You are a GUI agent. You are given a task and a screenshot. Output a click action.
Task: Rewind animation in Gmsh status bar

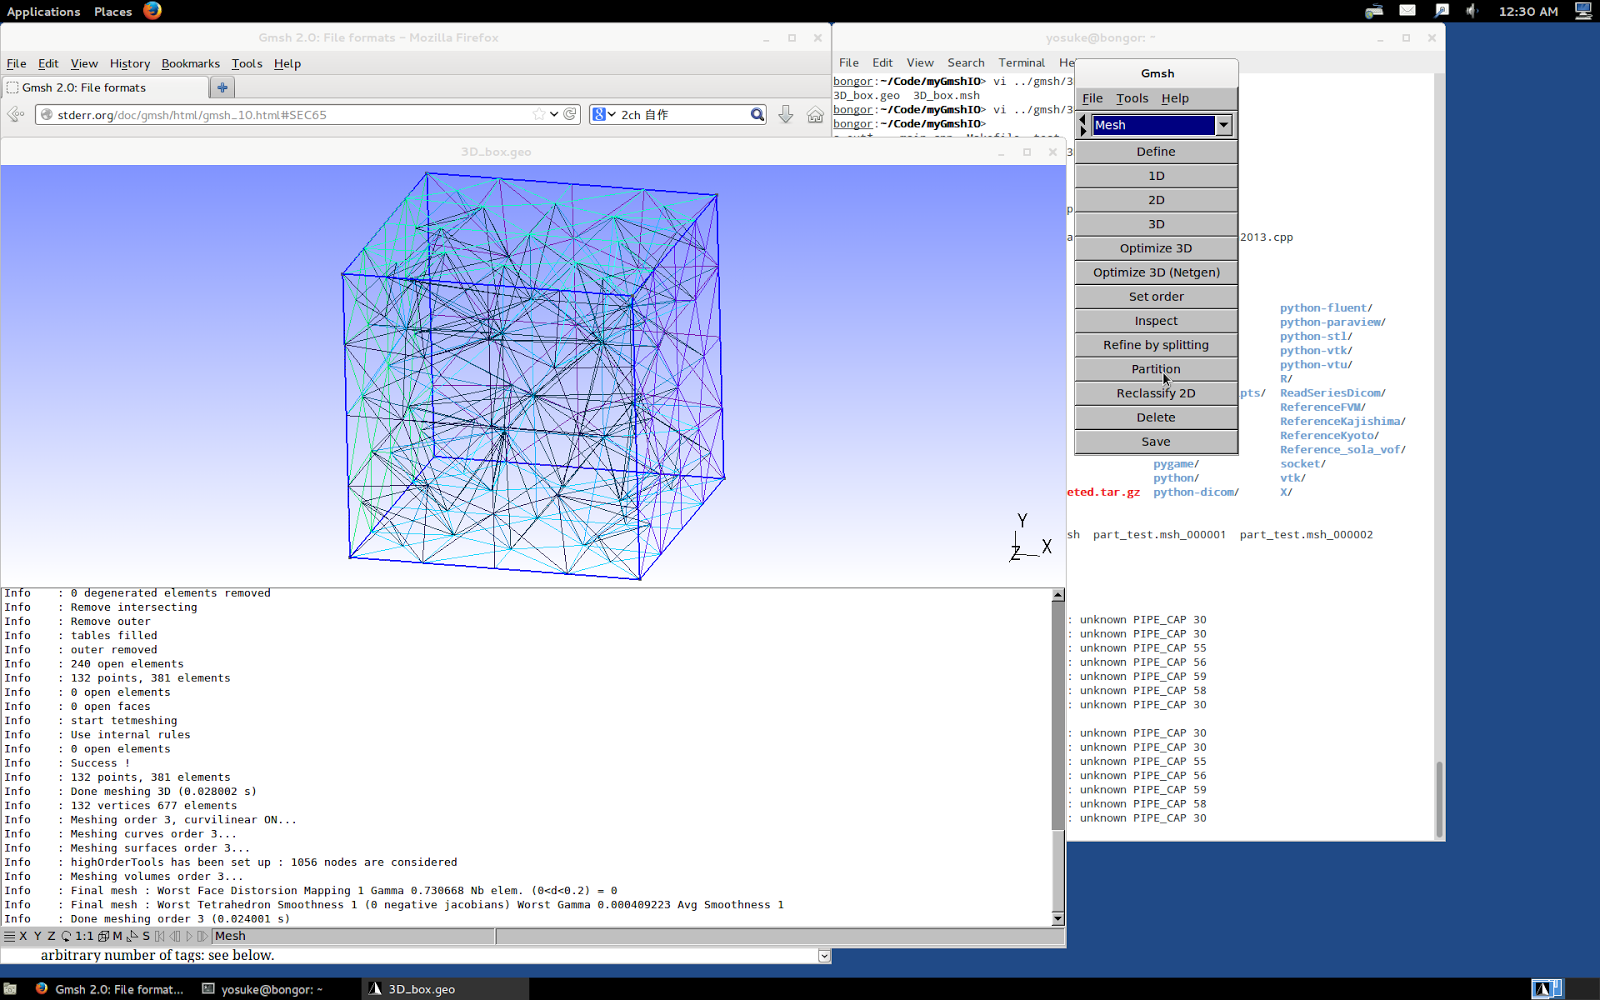160,937
